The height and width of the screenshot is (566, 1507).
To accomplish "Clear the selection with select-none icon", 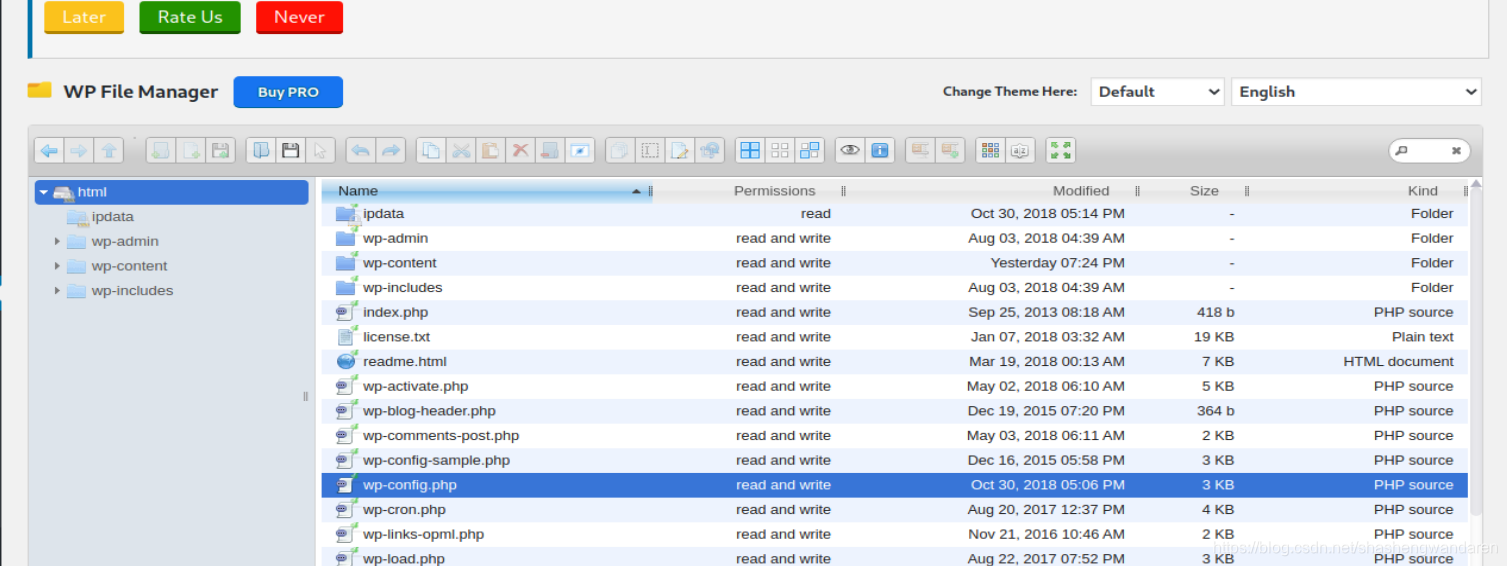I will (780, 151).
